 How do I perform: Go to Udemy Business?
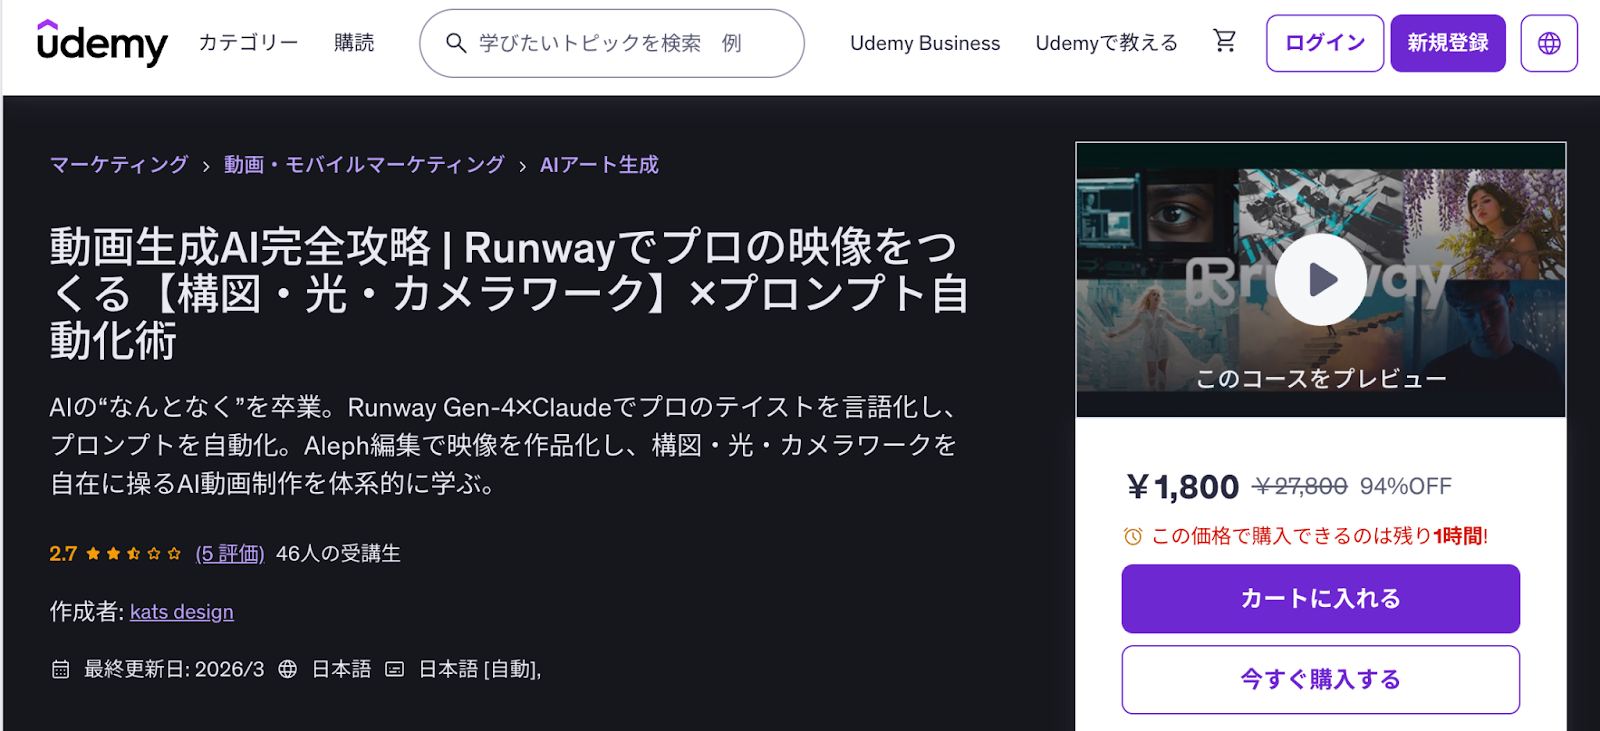click(x=925, y=43)
